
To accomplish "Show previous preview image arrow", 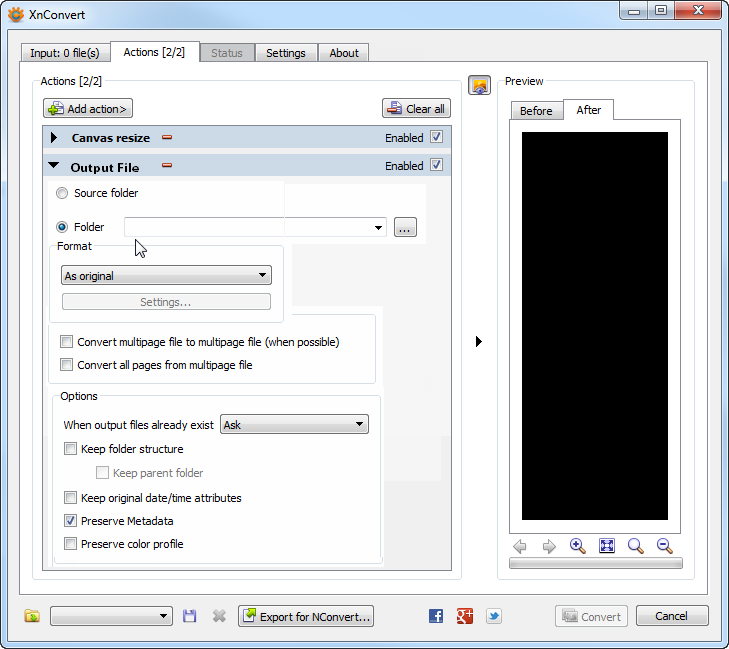I will 520,546.
